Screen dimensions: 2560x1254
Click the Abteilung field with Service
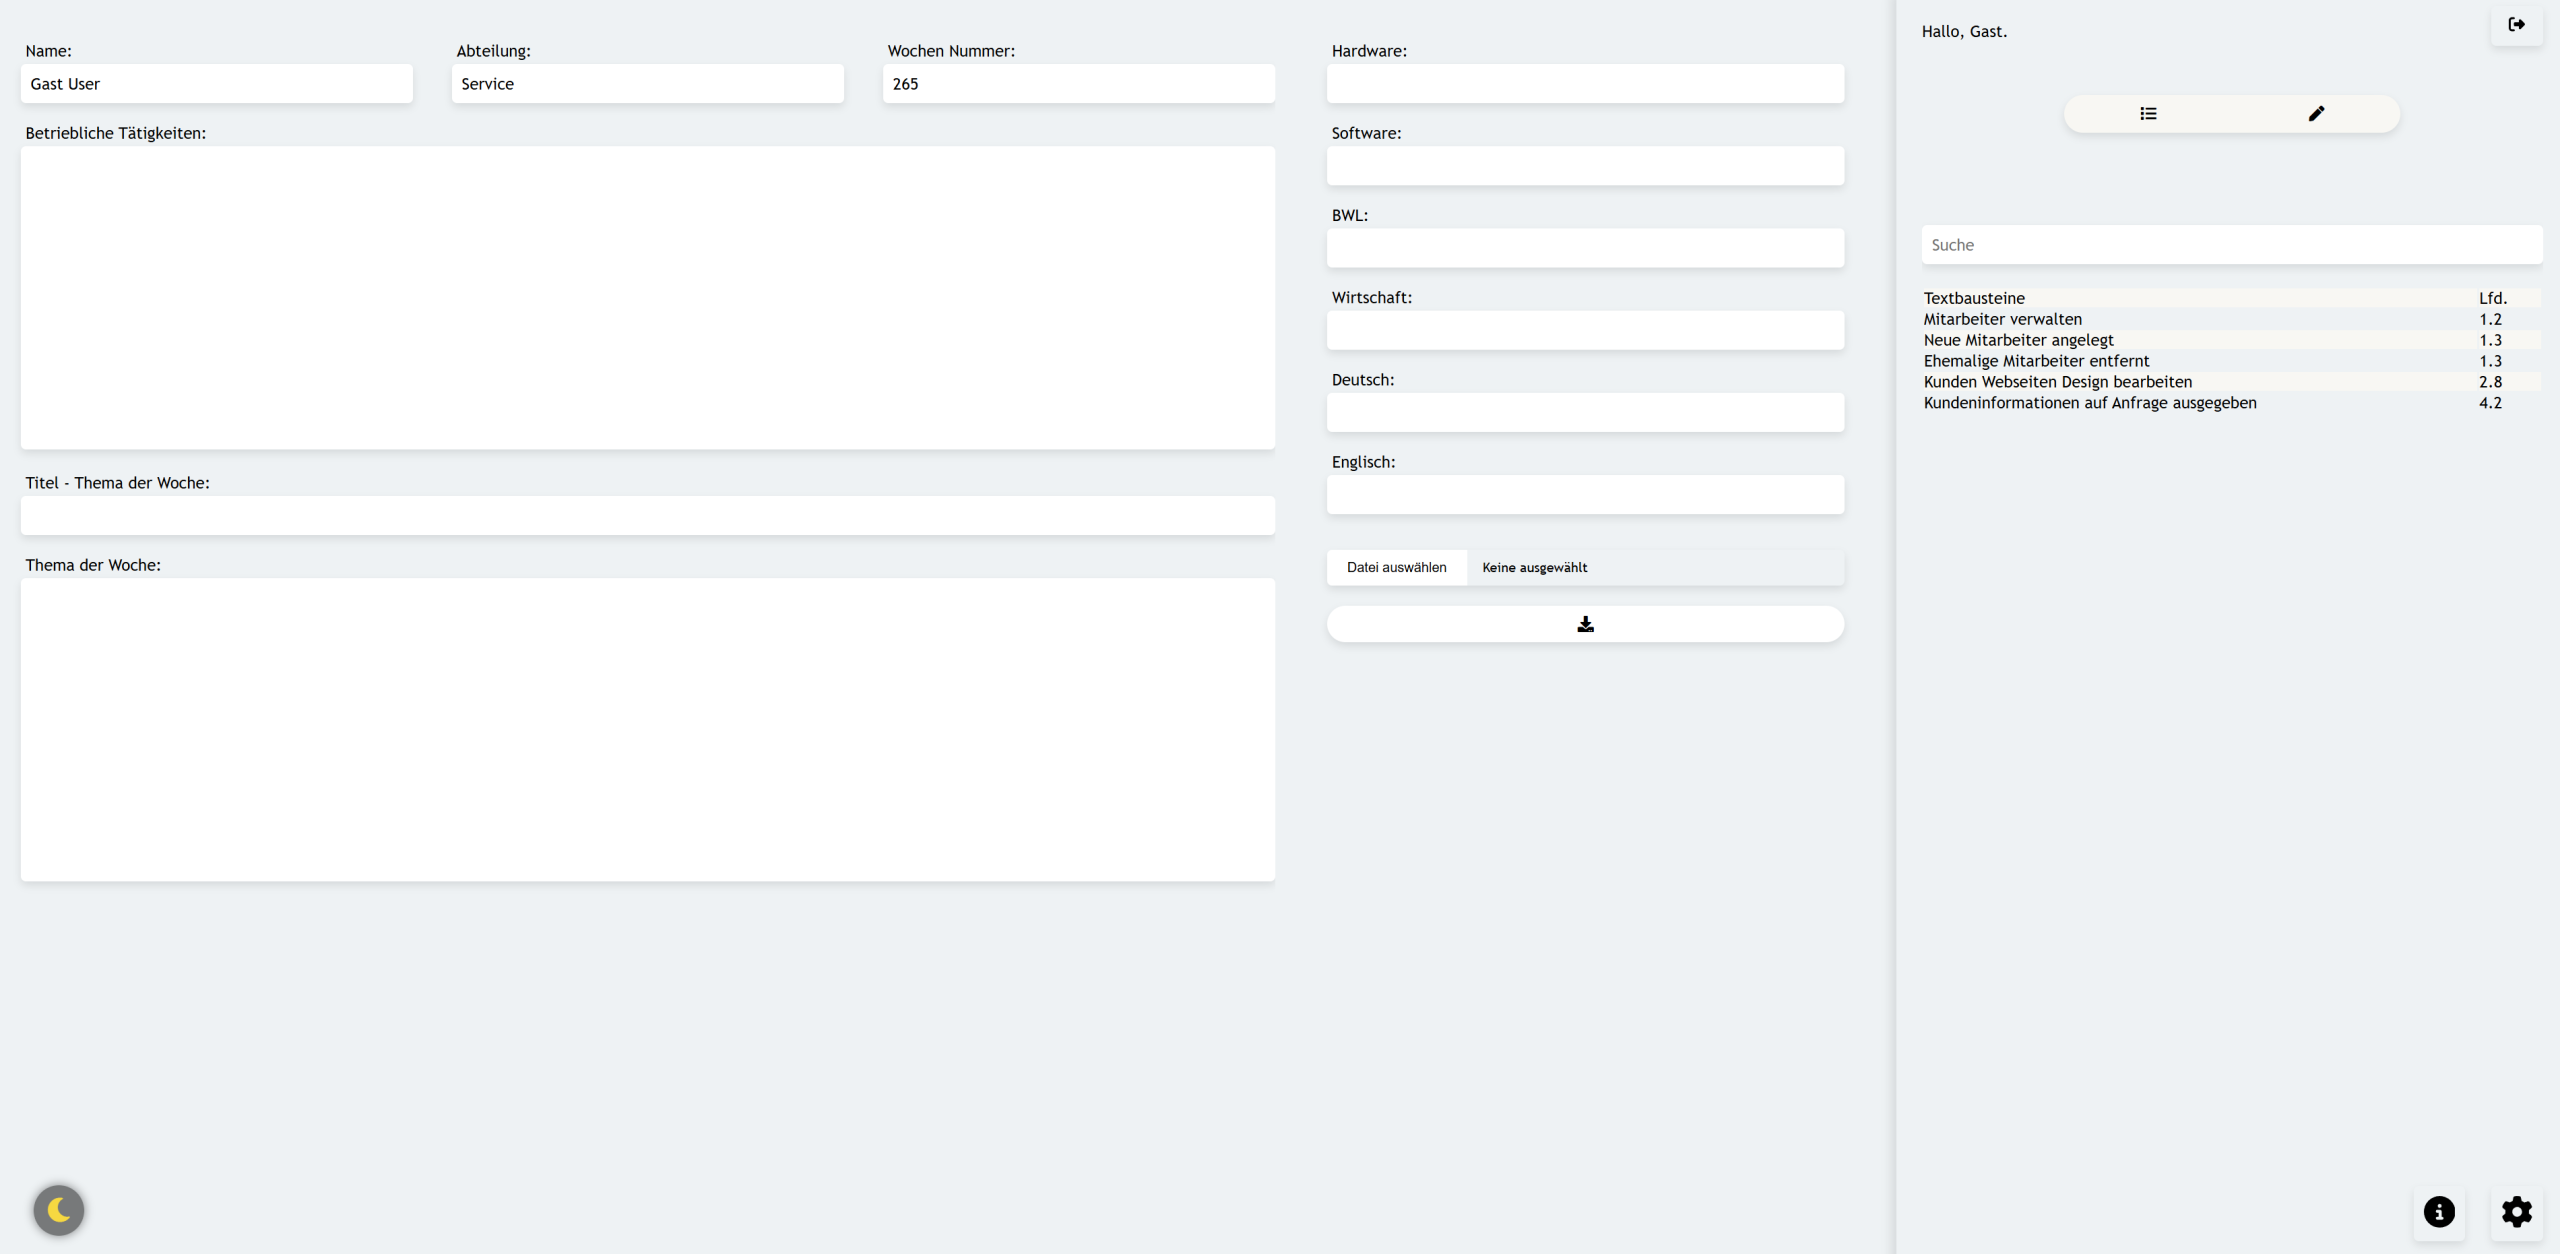coord(647,84)
